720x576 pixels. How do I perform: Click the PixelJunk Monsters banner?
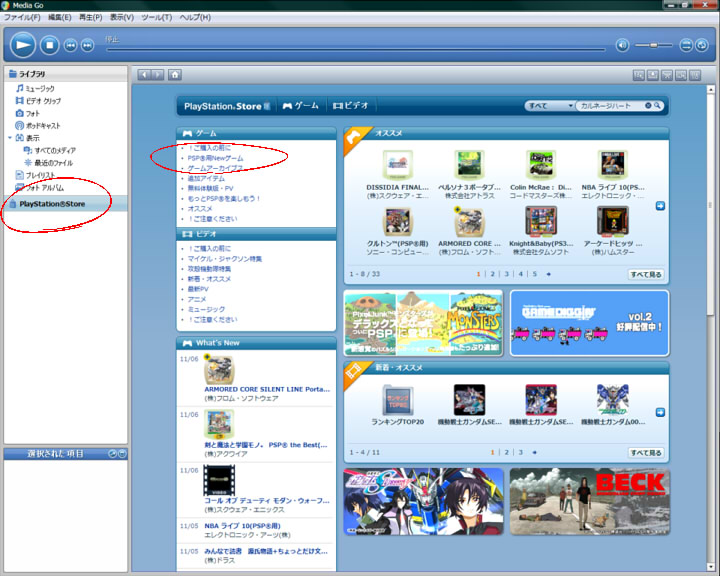[423, 323]
